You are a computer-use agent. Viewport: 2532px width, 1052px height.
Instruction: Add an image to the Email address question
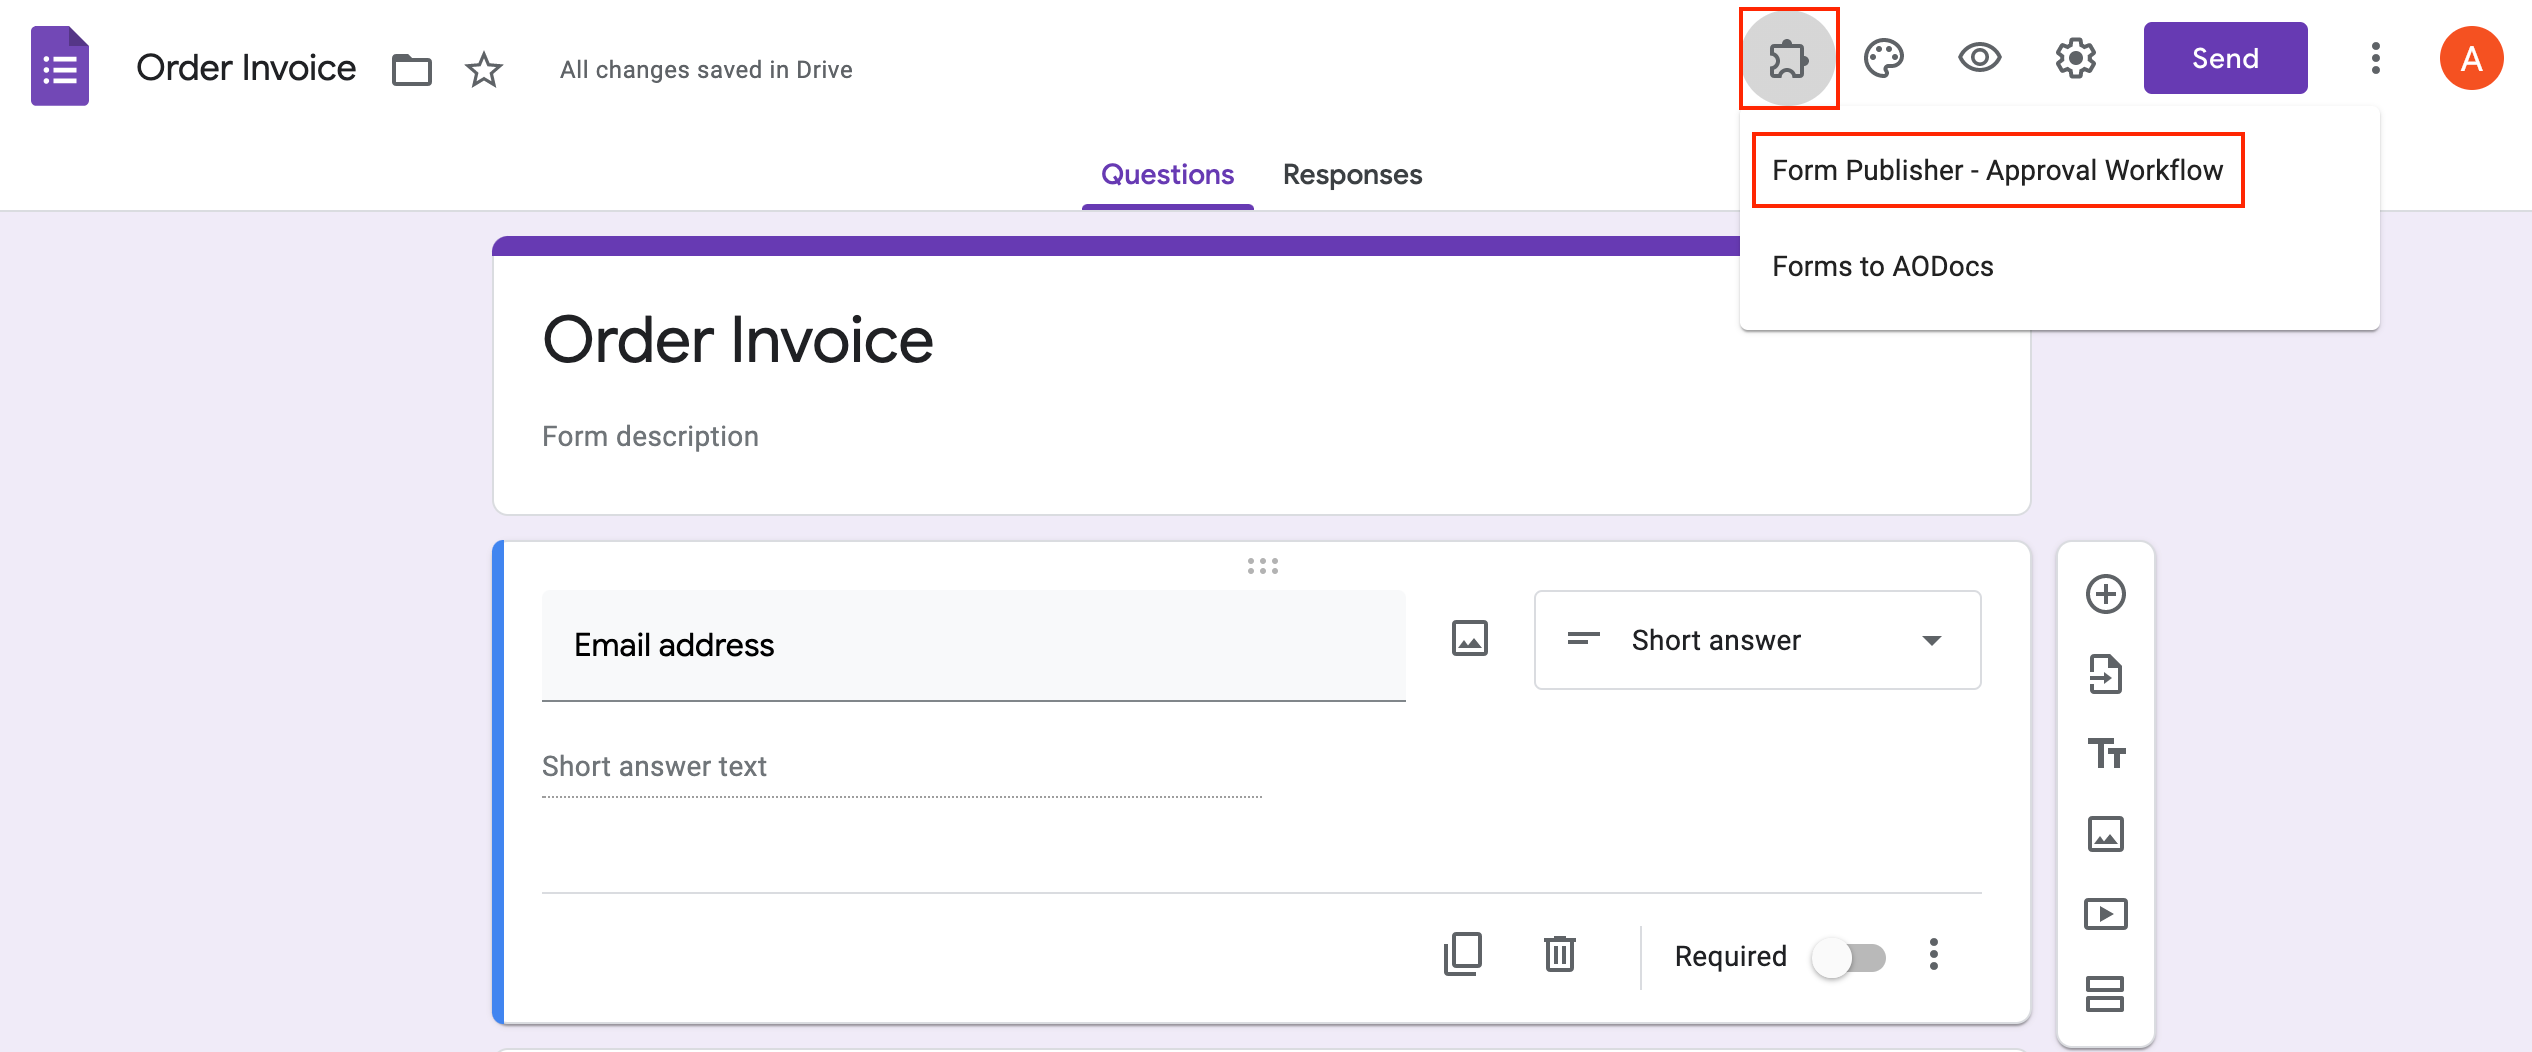pos(1468,638)
